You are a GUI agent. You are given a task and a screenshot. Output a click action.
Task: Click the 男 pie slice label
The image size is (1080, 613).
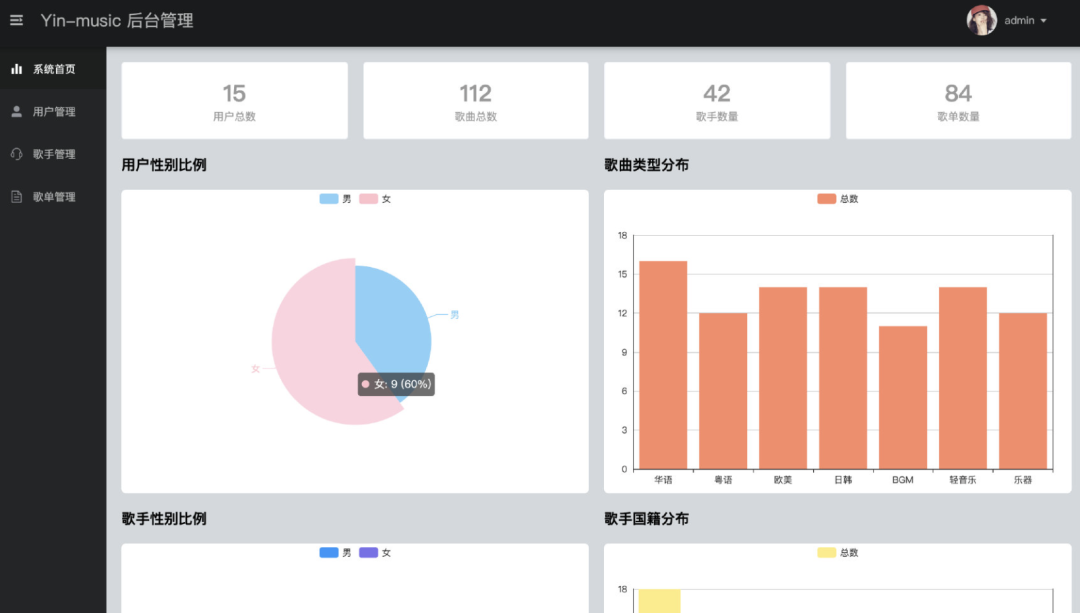[455, 315]
